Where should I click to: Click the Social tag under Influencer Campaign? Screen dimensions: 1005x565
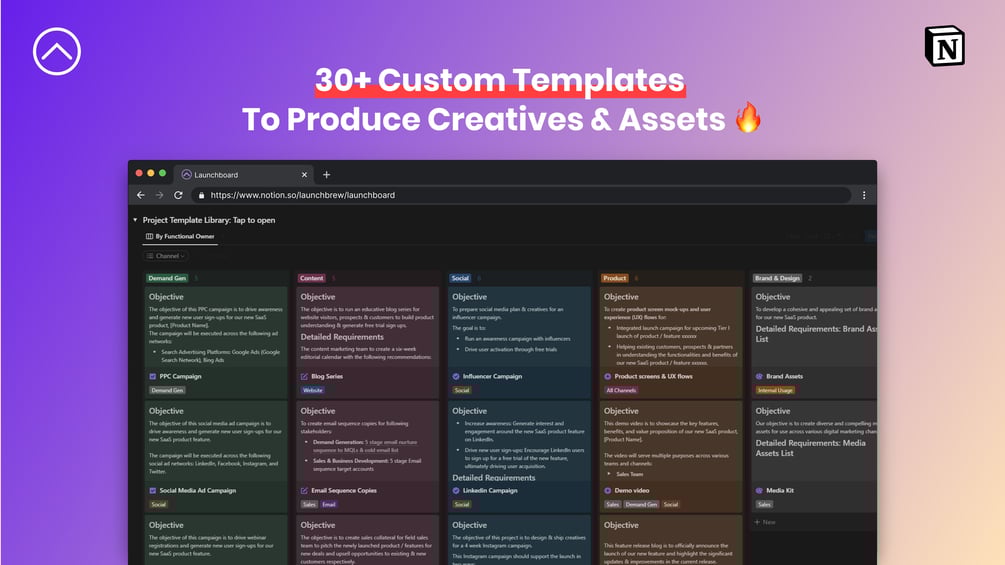tap(461, 390)
